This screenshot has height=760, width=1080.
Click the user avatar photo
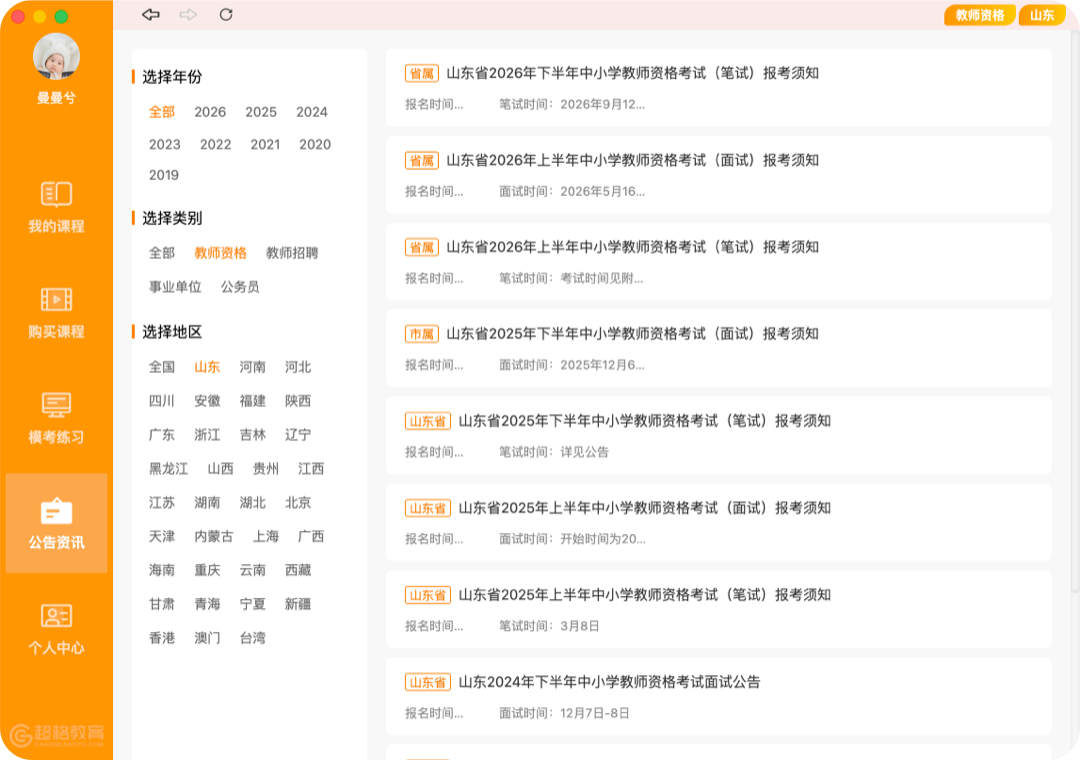(x=56, y=56)
